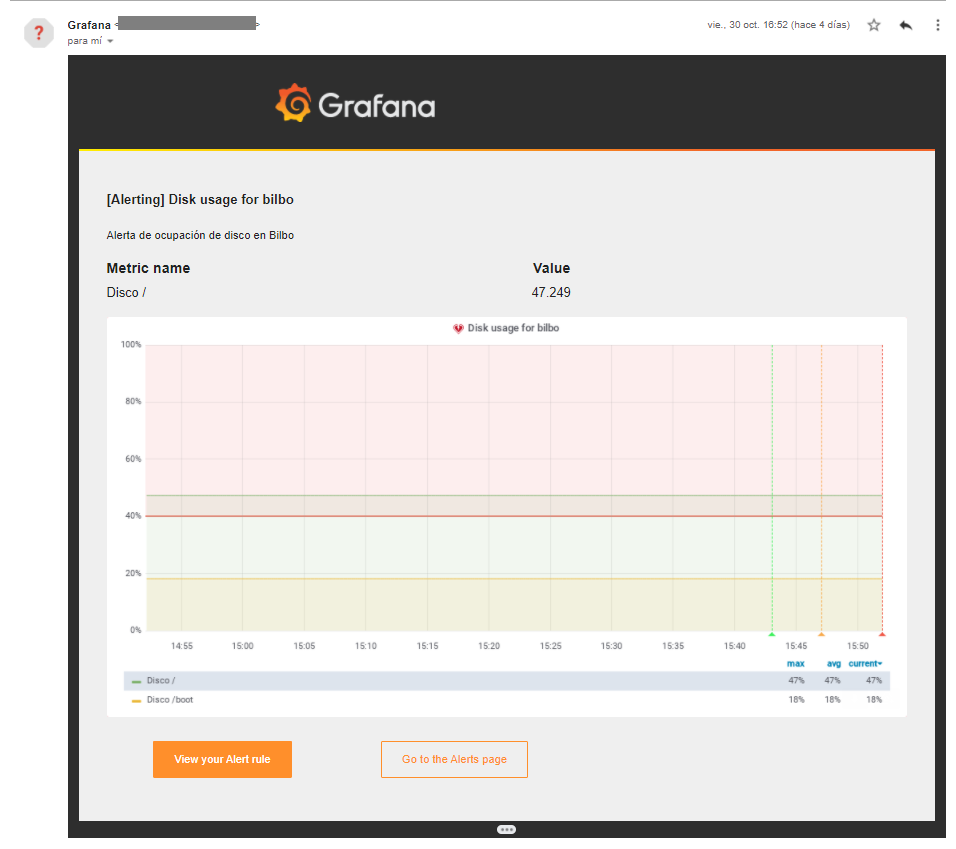Show trimmed content ellipsis at email bottom
956x849 pixels.
(x=506, y=829)
